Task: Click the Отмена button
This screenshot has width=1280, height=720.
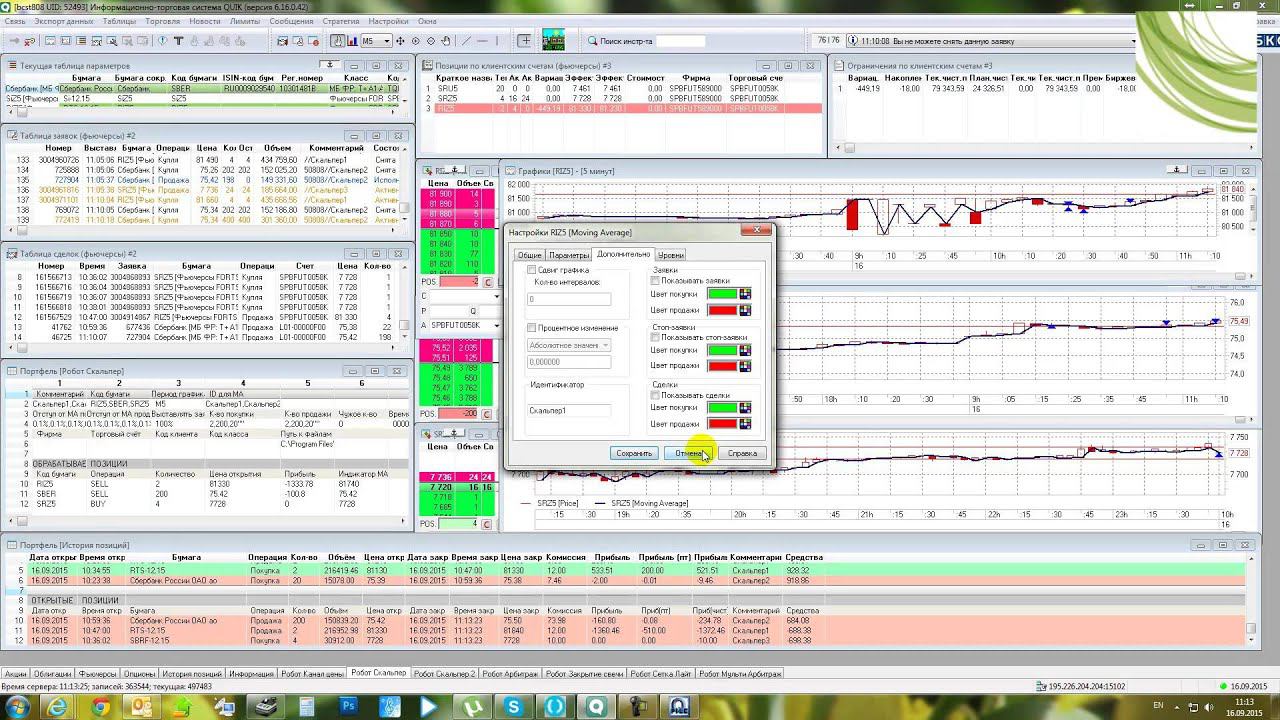Action: click(x=689, y=453)
